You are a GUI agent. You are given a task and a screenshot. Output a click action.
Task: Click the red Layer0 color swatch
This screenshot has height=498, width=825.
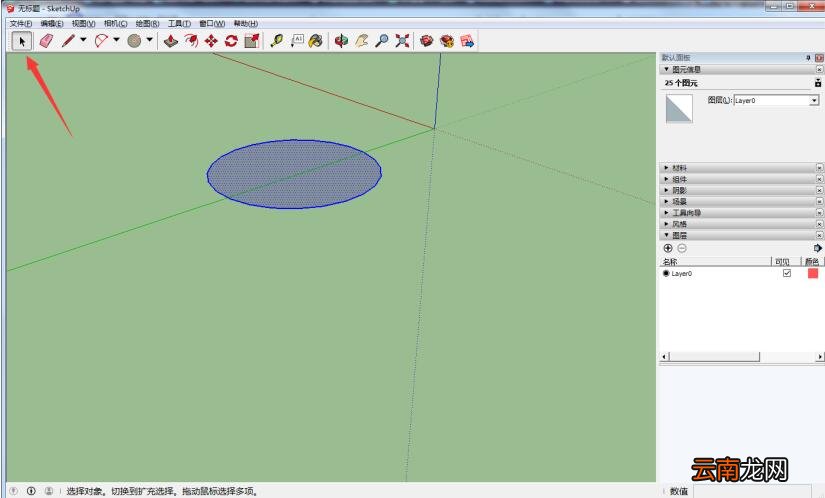click(813, 273)
